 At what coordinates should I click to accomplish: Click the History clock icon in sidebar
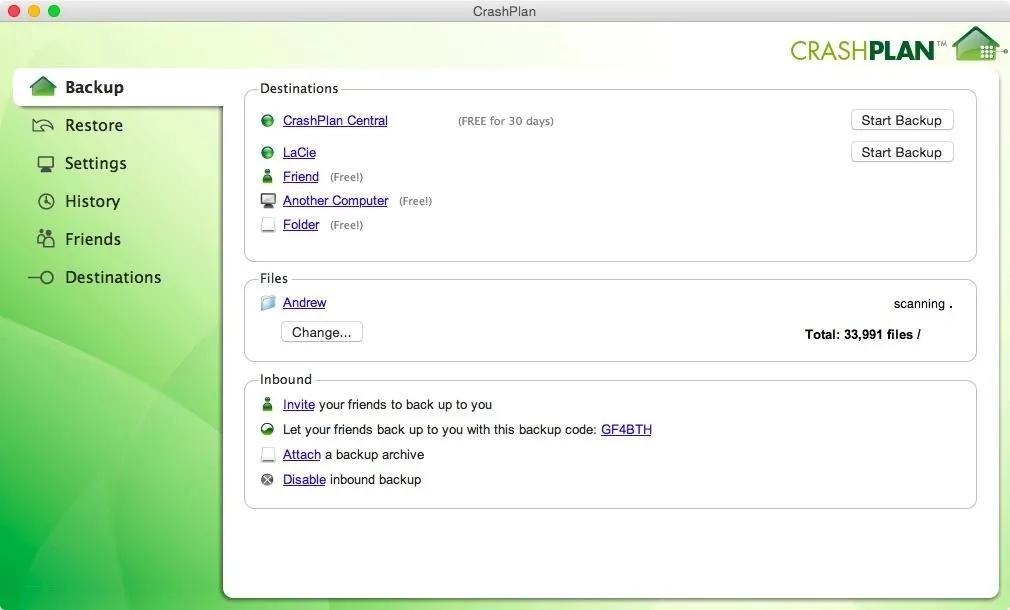tap(46, 201)
